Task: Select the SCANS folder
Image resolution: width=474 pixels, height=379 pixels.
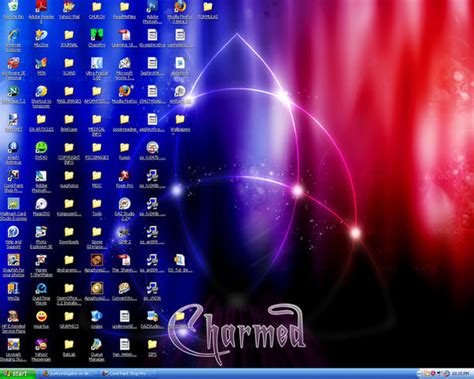Action: pyautogui.click(x=69, y=66)
